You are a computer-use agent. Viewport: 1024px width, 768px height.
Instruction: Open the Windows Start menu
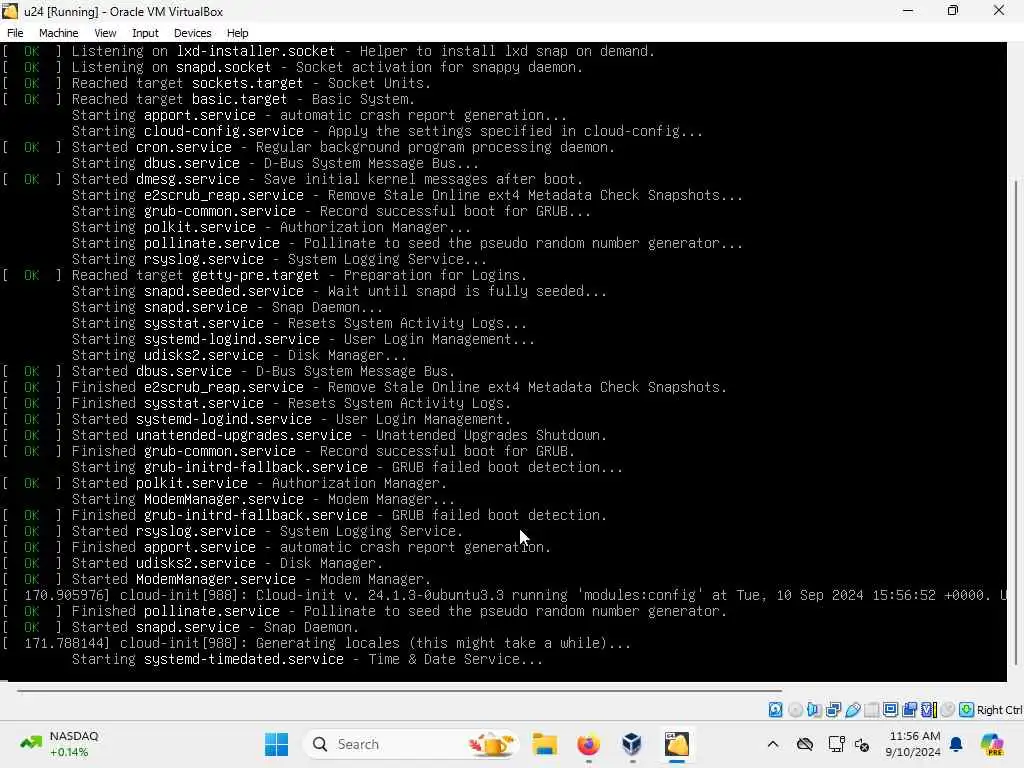(x=276, y=744)
